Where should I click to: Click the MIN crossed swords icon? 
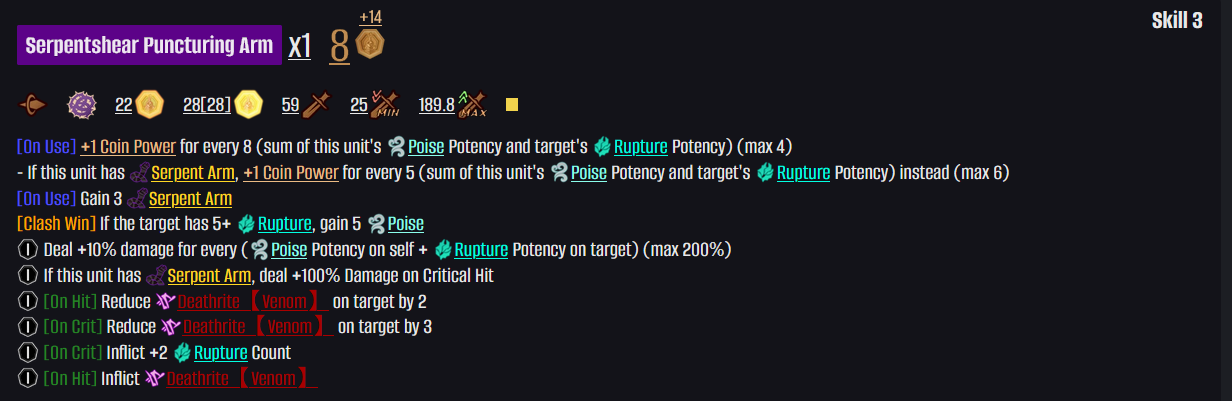386,103
